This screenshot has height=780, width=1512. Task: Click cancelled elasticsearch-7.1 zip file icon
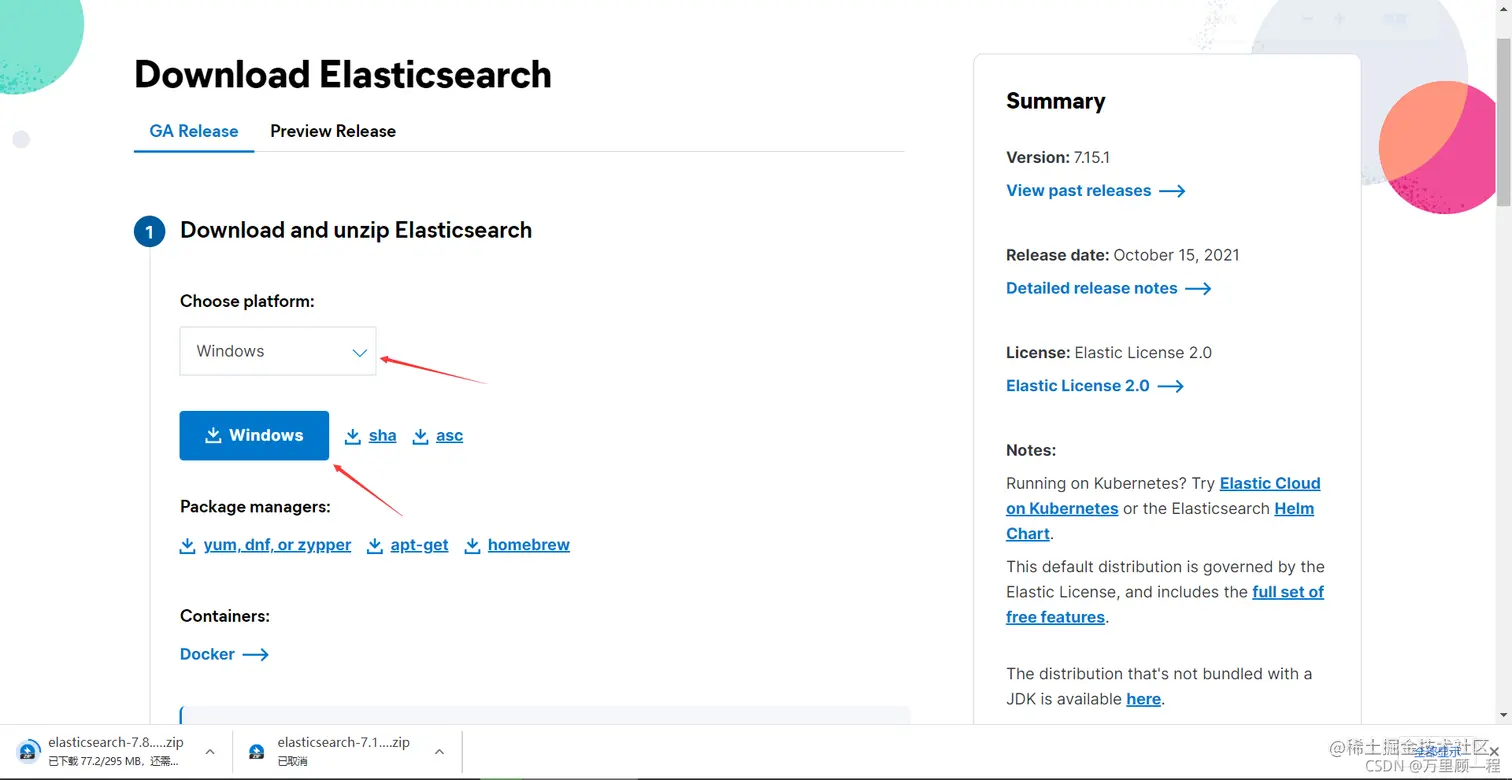click(257, 751)
